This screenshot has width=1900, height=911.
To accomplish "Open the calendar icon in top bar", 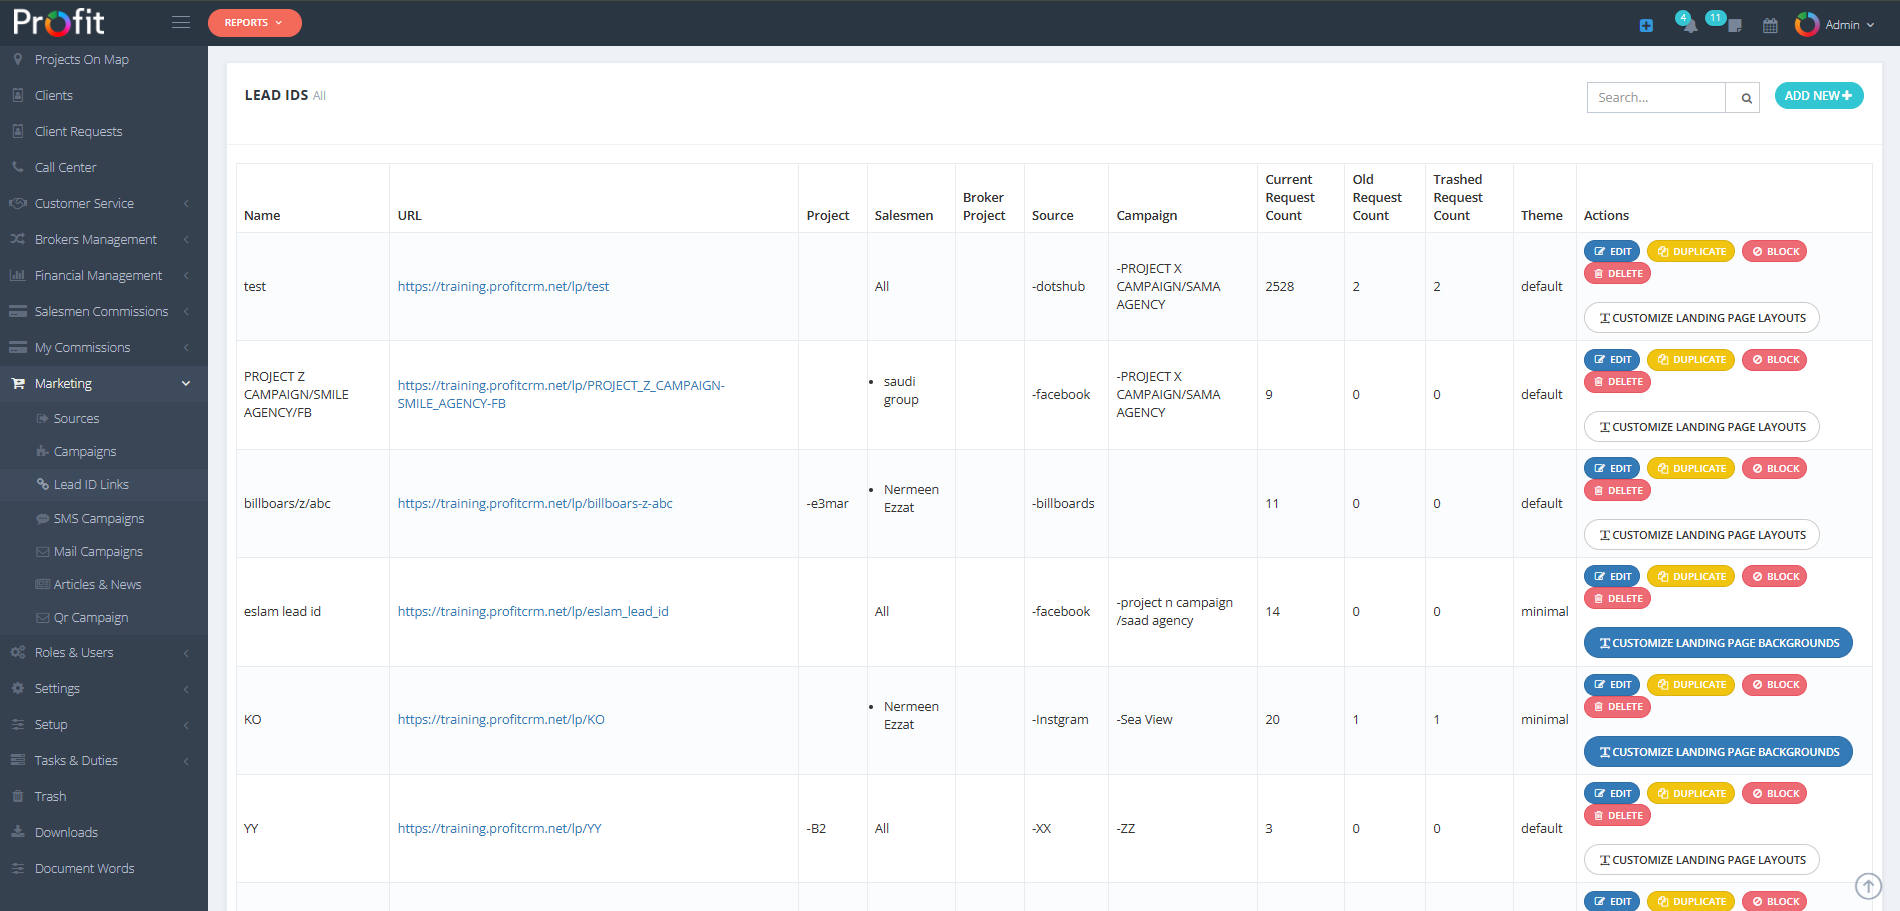I will click(1770, 25).
